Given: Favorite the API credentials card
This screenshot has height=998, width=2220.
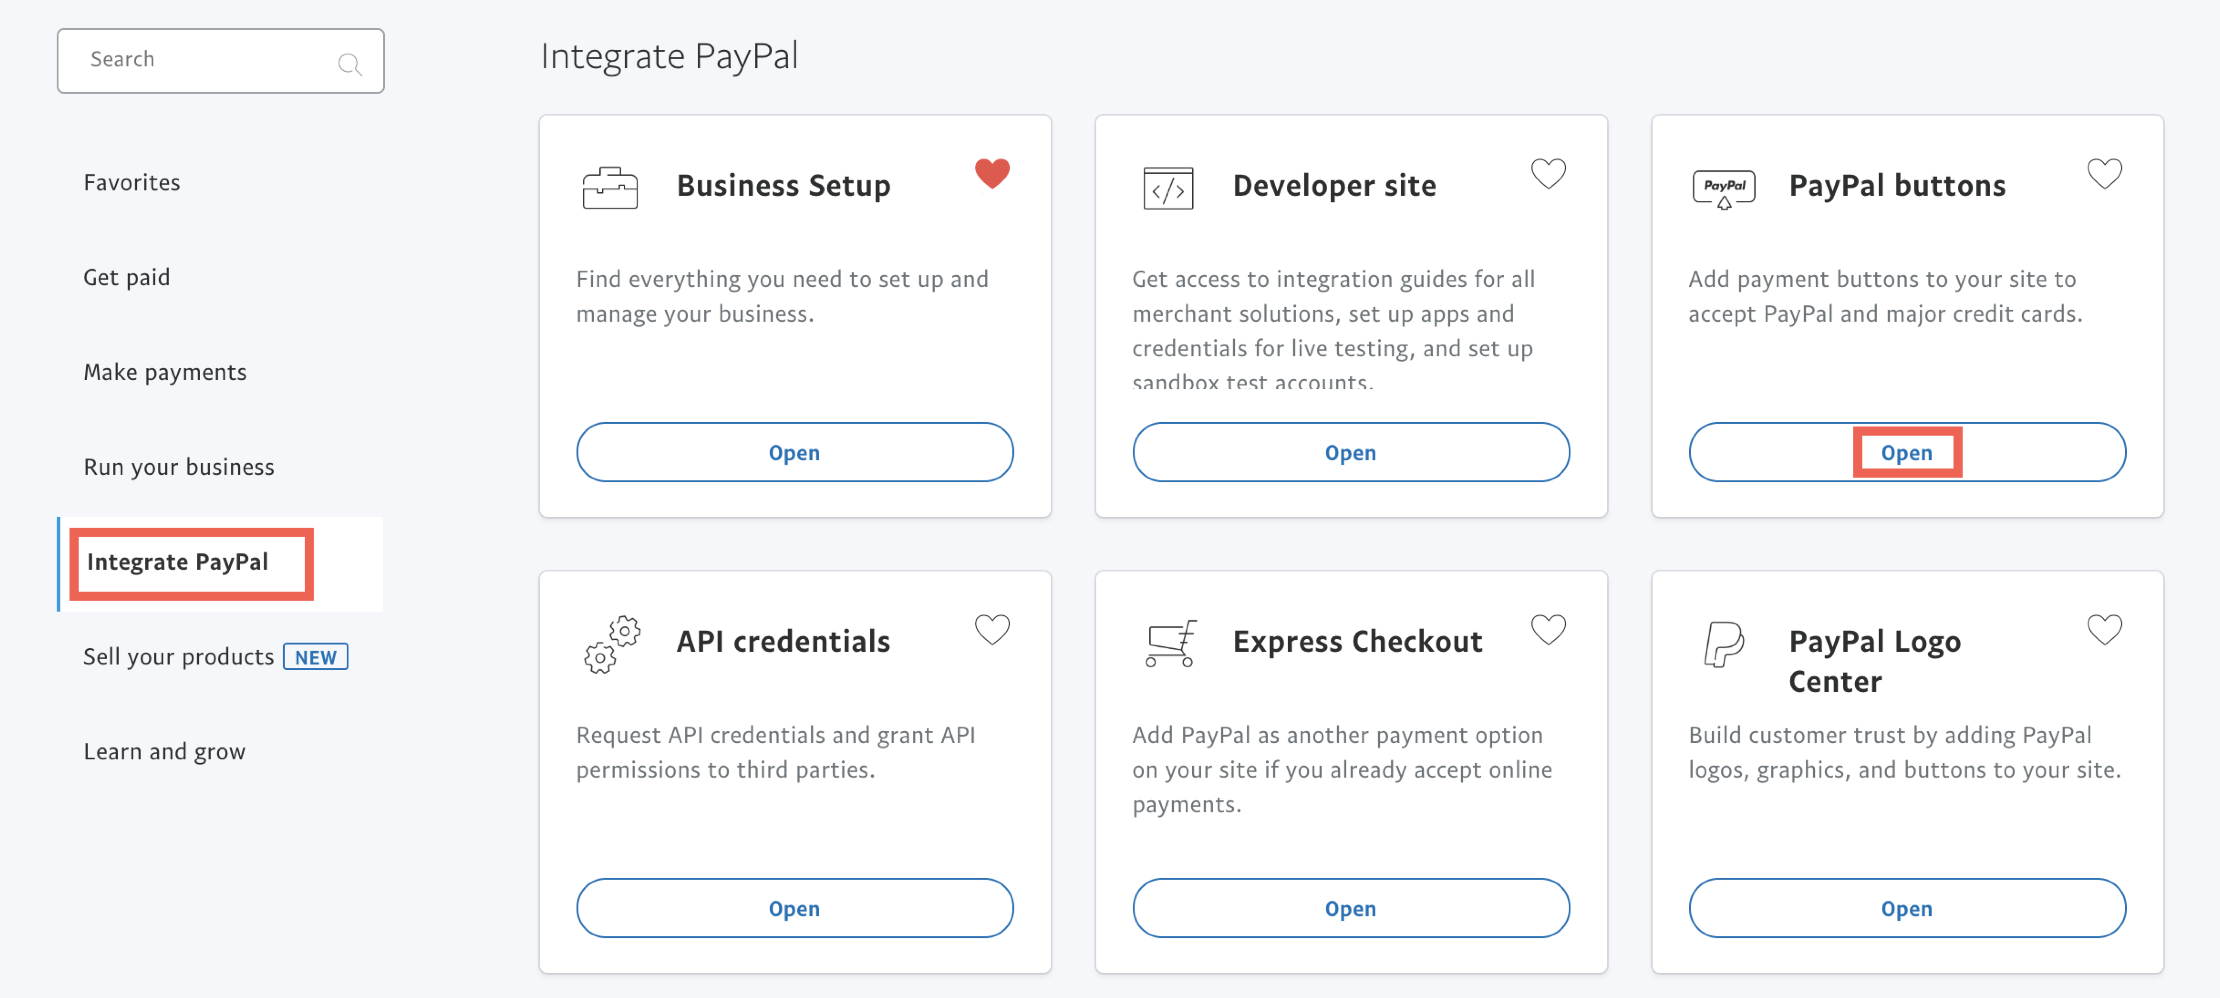Looking at the screenshot, I should tap(993, 629).
